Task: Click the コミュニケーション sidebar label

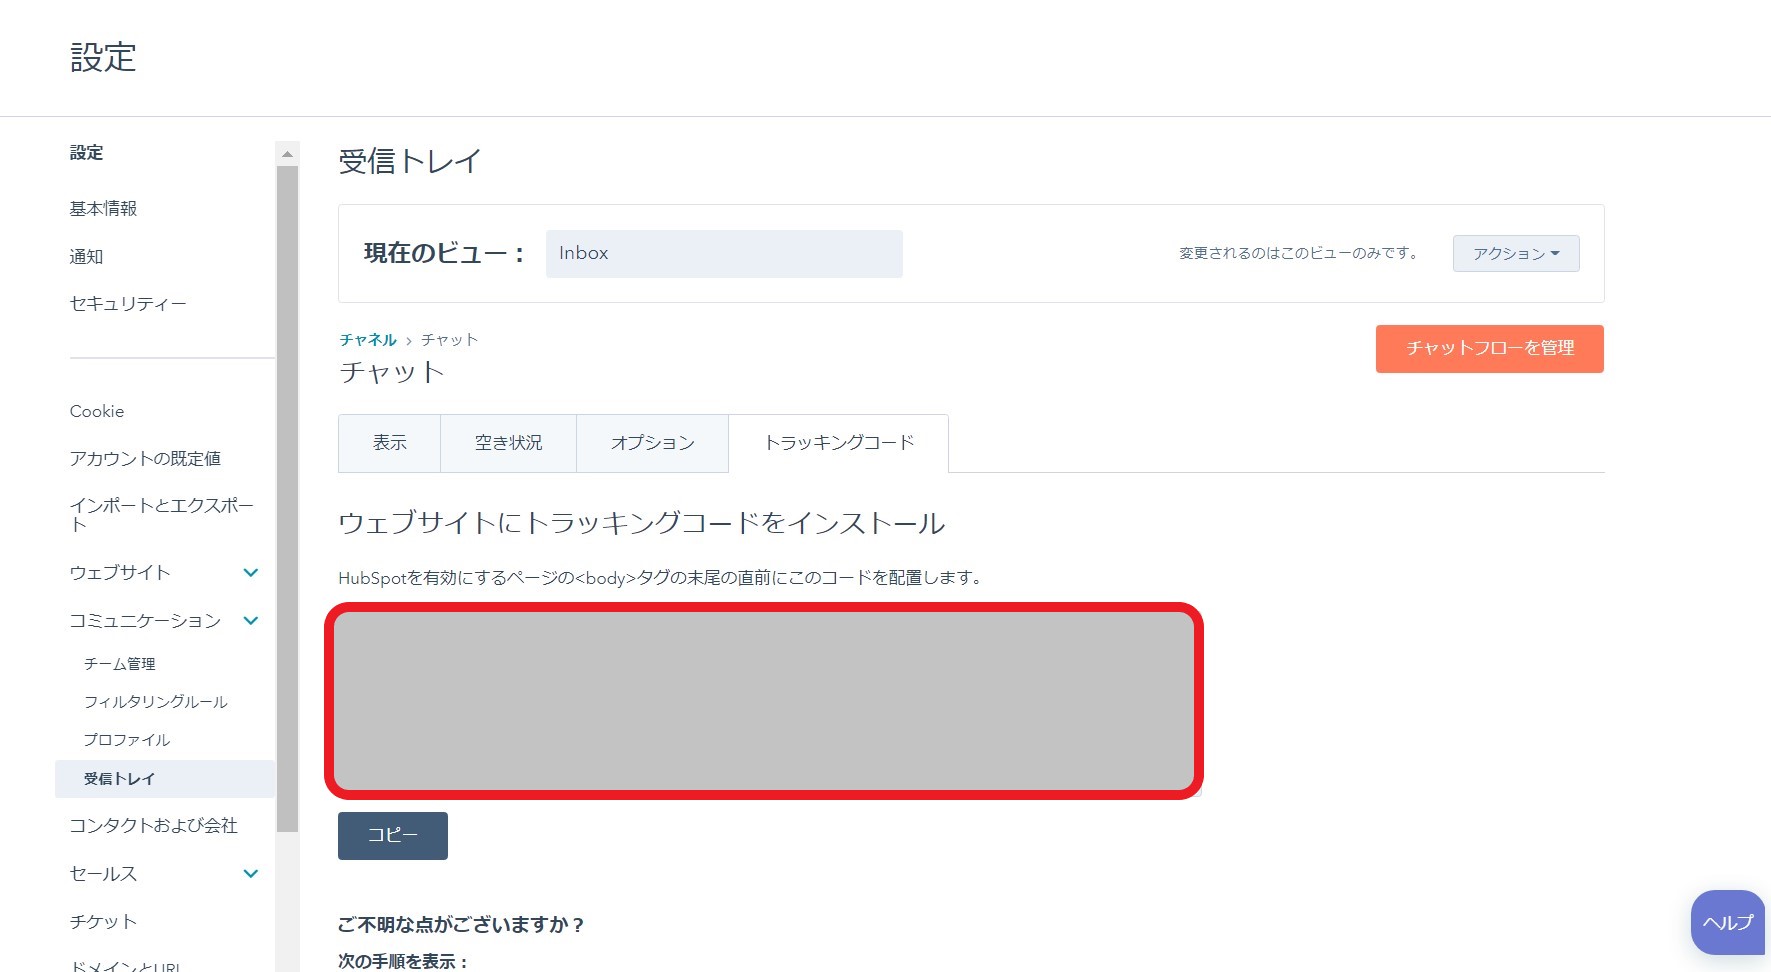Action: pyautogui.click(x=145, y=621)
